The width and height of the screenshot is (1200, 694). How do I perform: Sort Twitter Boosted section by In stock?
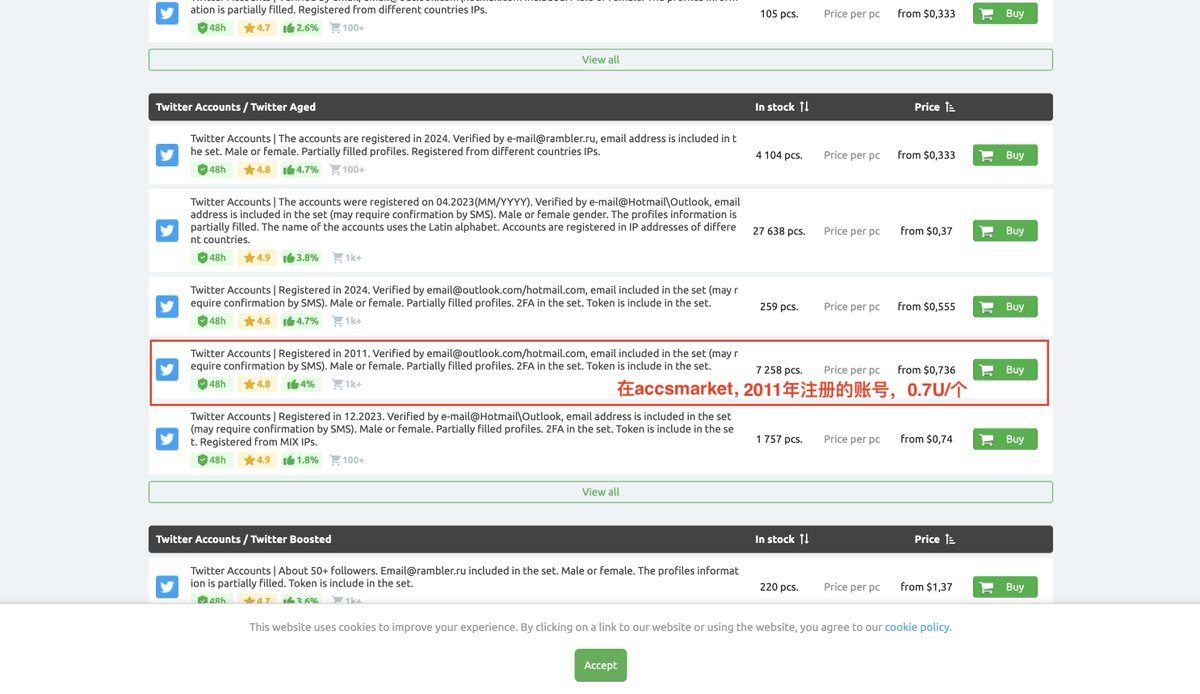pos(782,539)
